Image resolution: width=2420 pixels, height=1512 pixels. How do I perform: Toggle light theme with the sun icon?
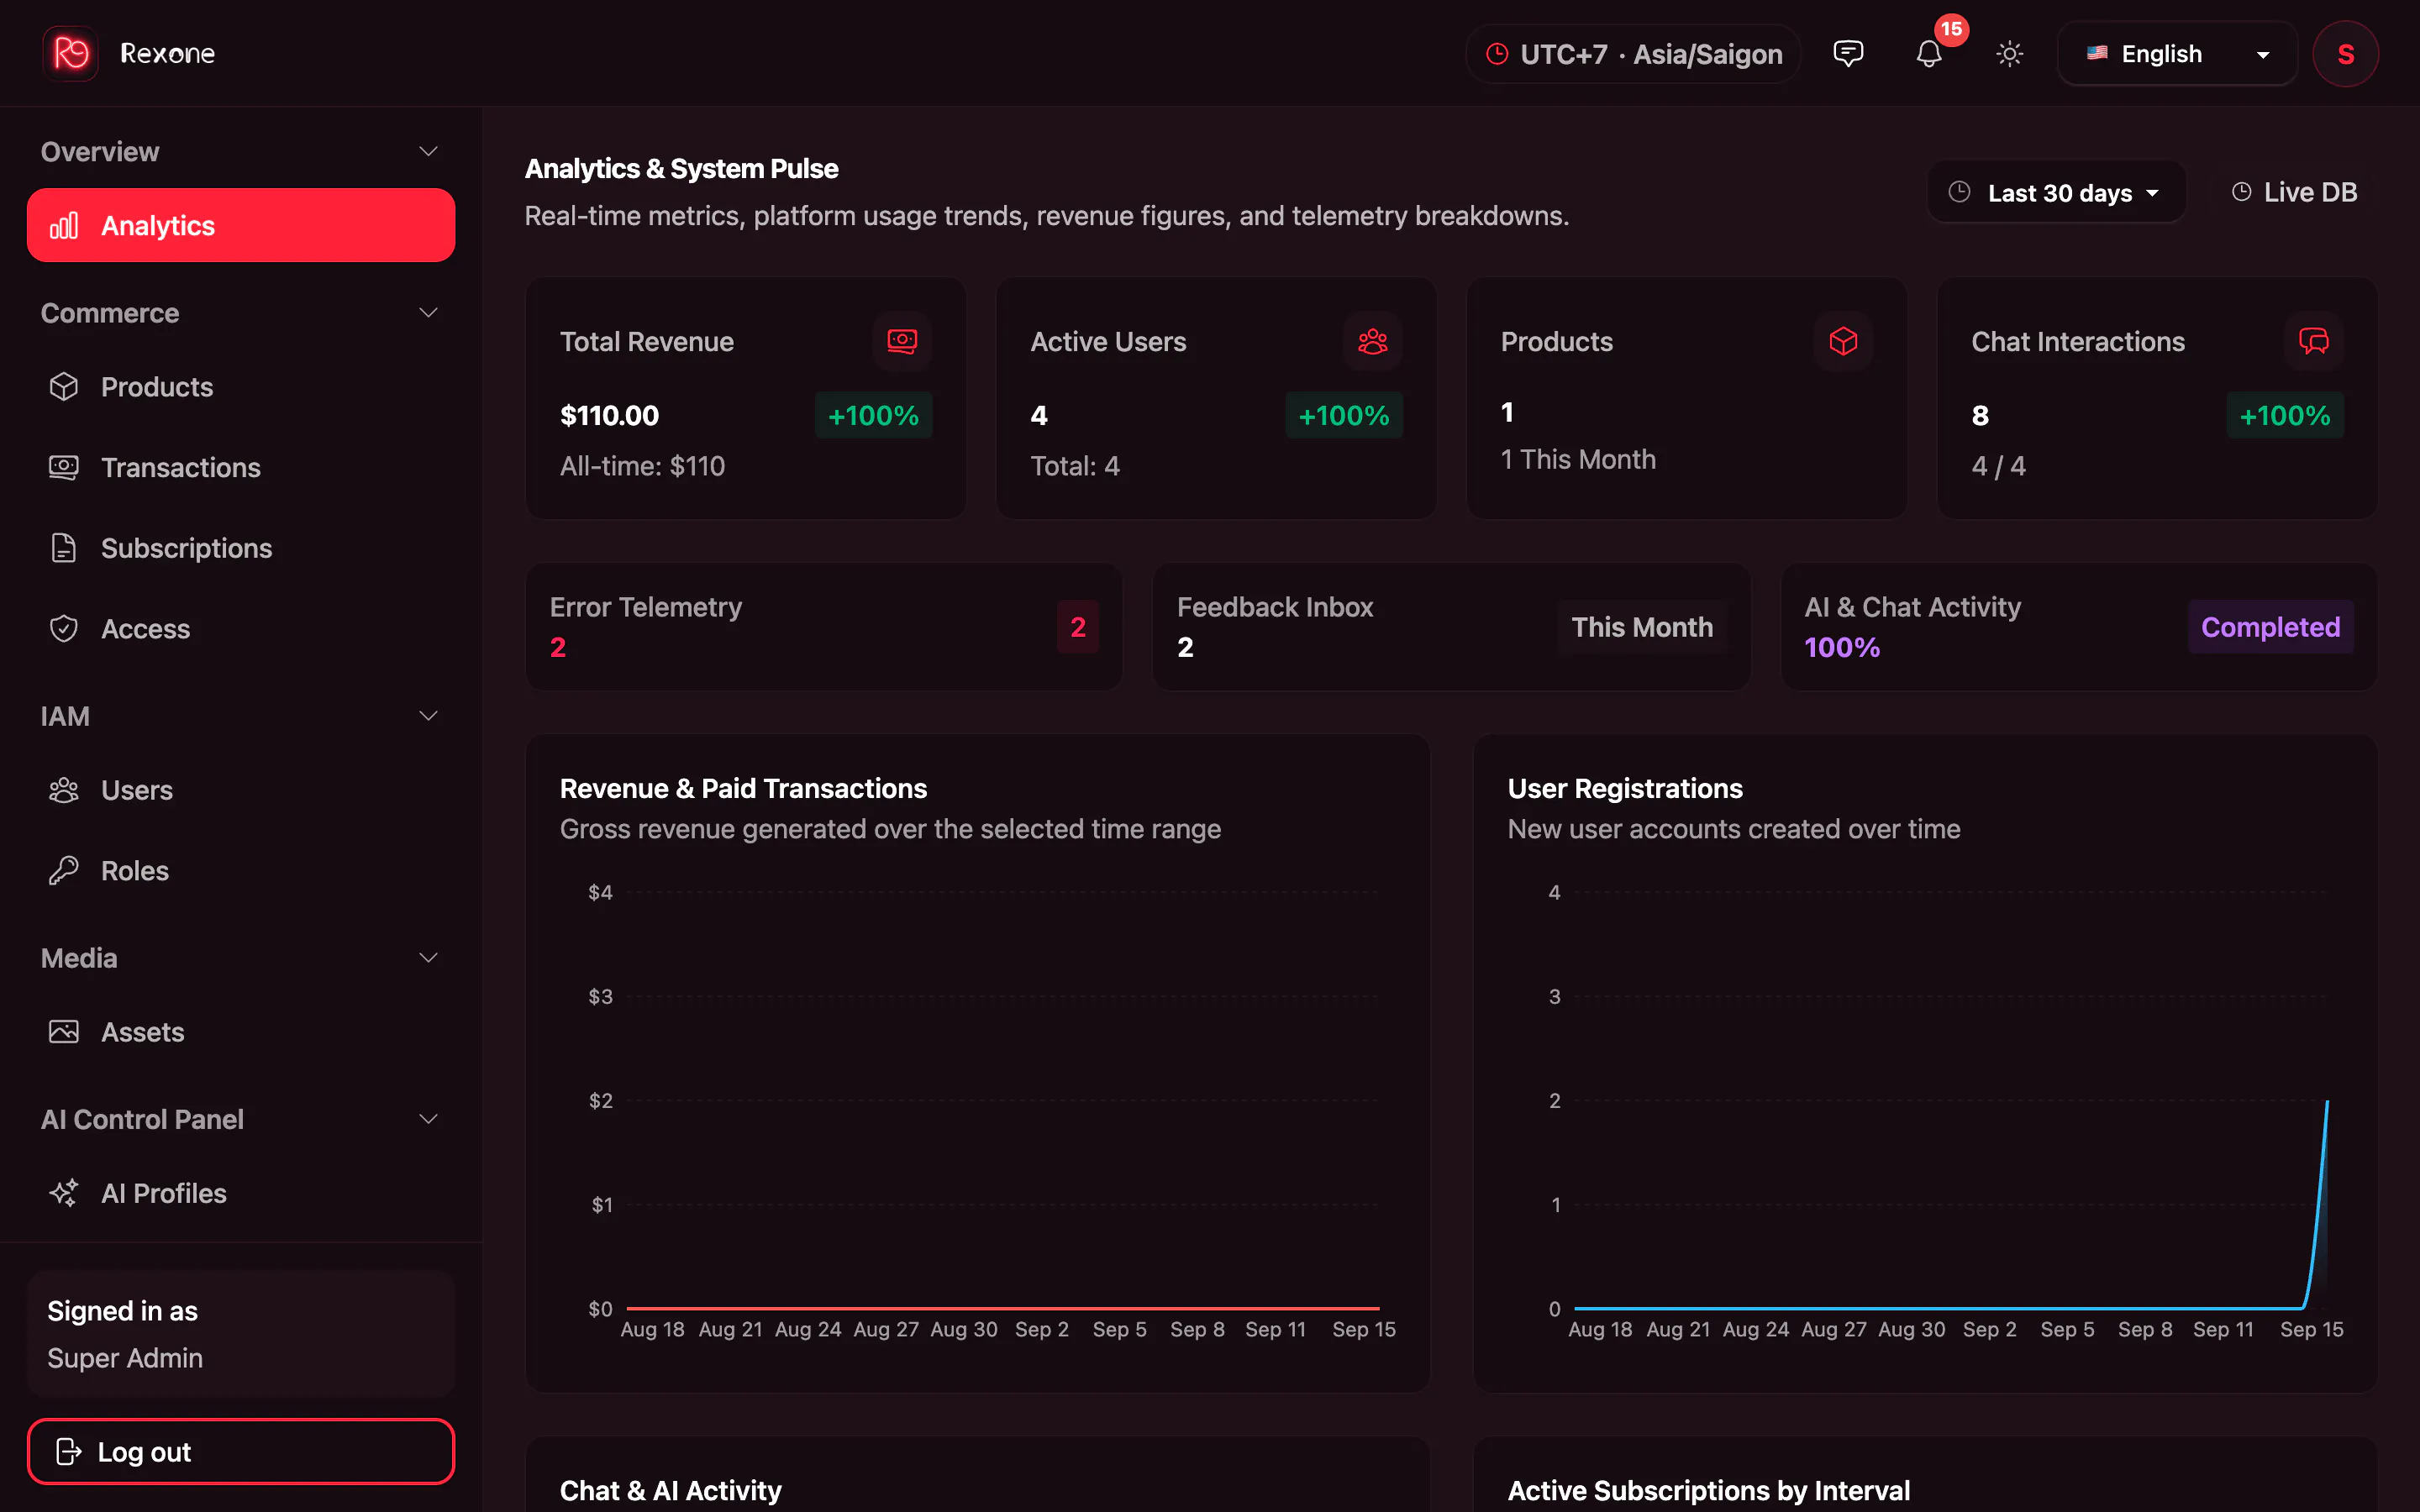click(2009, 54)
